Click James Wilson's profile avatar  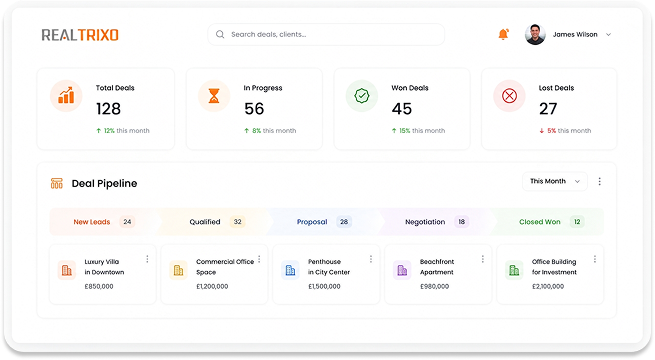pyautogui.click(x=535, y=34)
